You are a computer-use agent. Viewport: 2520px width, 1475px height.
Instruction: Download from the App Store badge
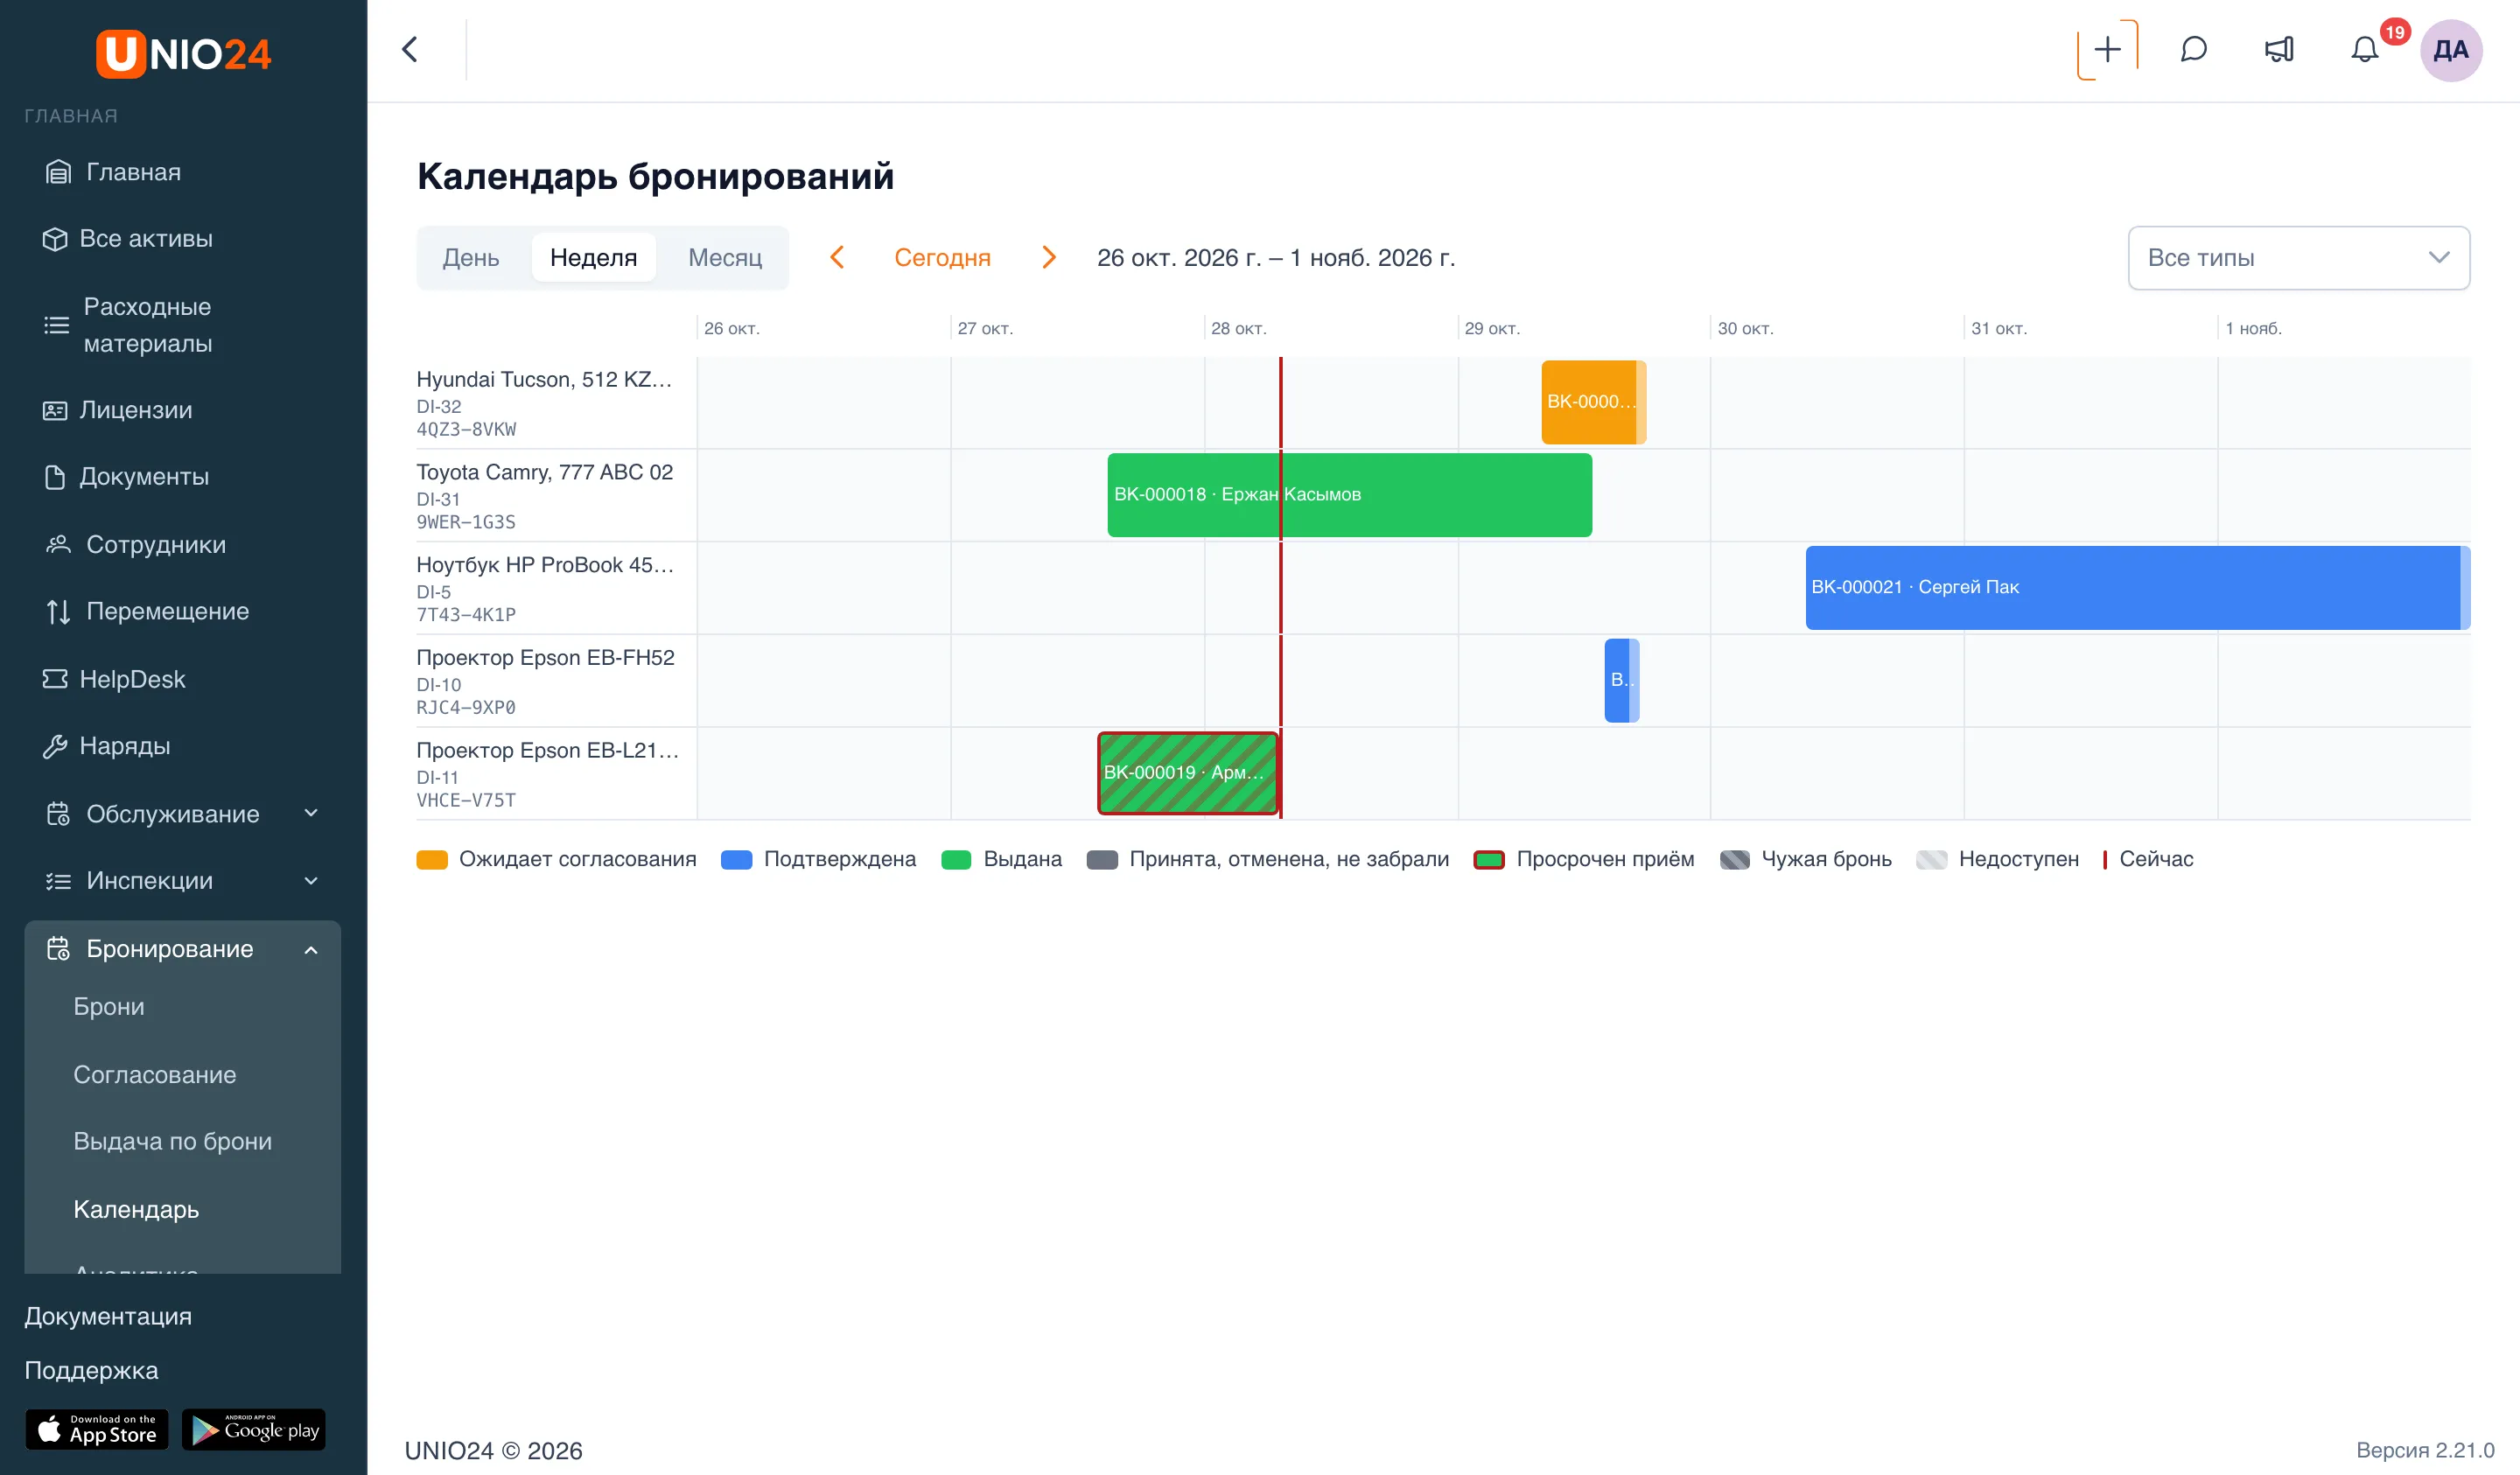96,1429
